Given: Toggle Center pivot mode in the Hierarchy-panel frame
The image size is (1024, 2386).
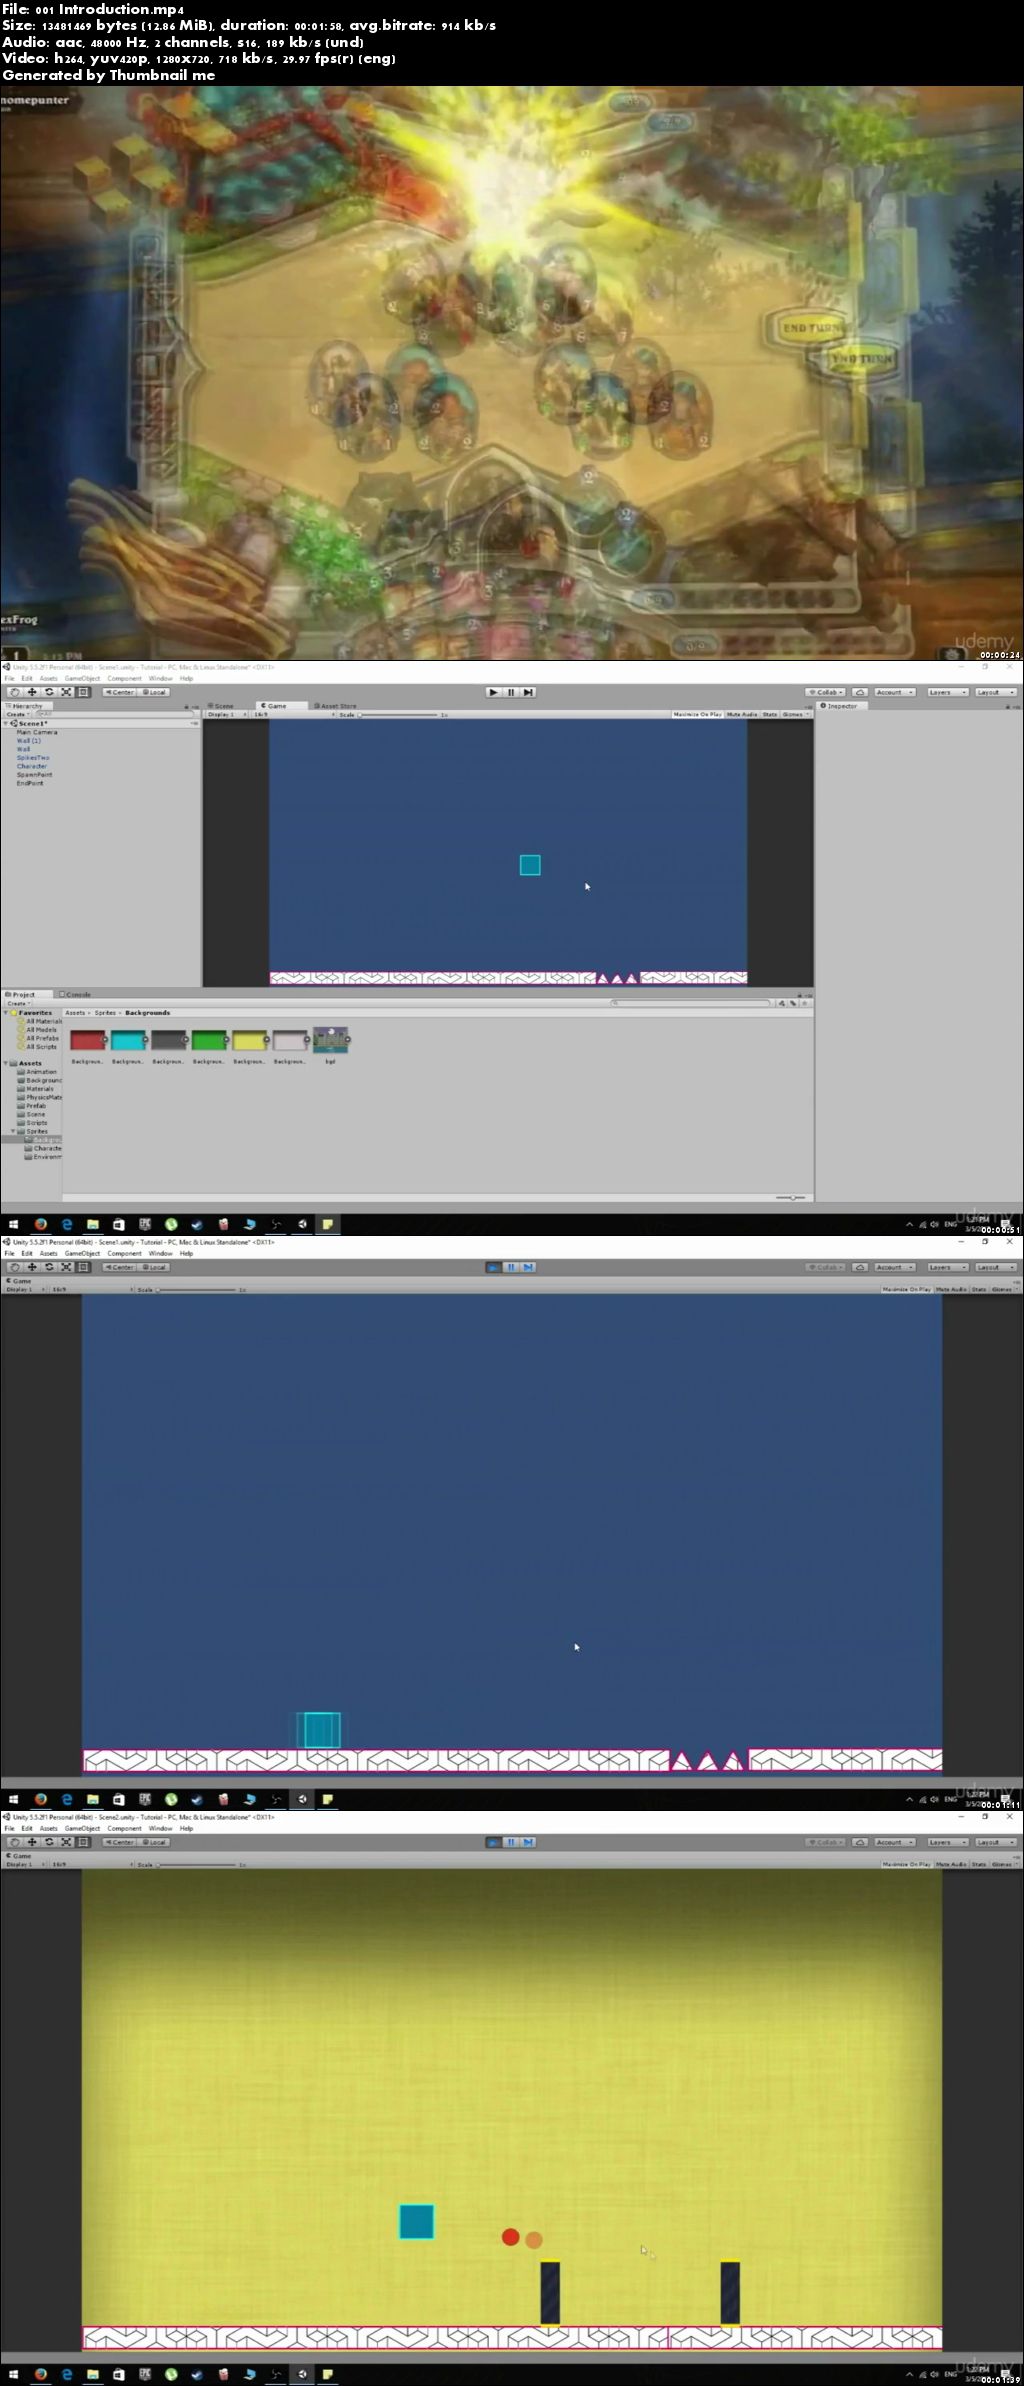Looking at the screenshot, I should (120, 692).
